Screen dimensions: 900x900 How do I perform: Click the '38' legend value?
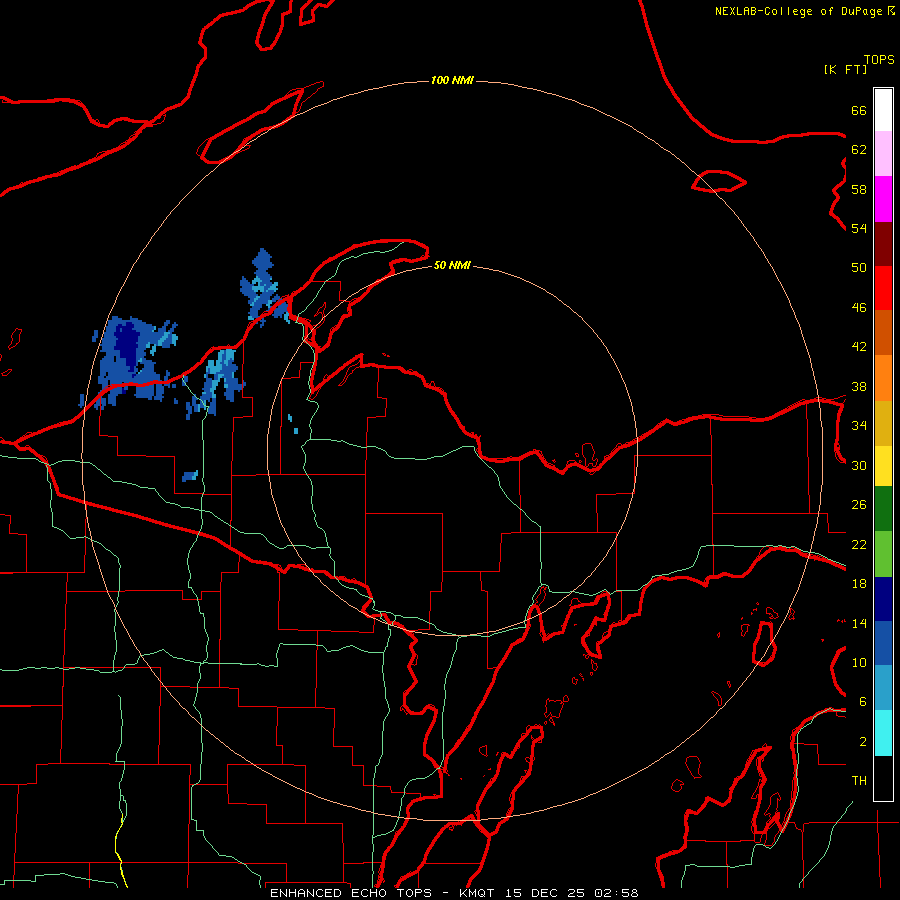pos(859,386)
